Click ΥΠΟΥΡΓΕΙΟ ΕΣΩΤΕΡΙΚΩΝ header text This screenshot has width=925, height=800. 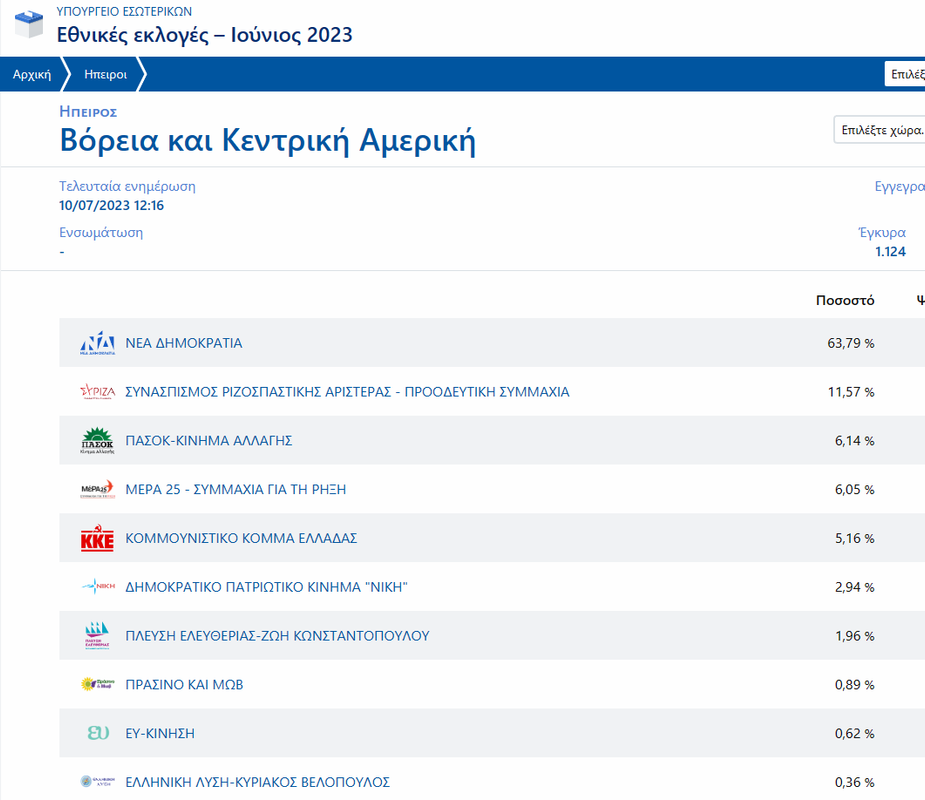[124, 11]
